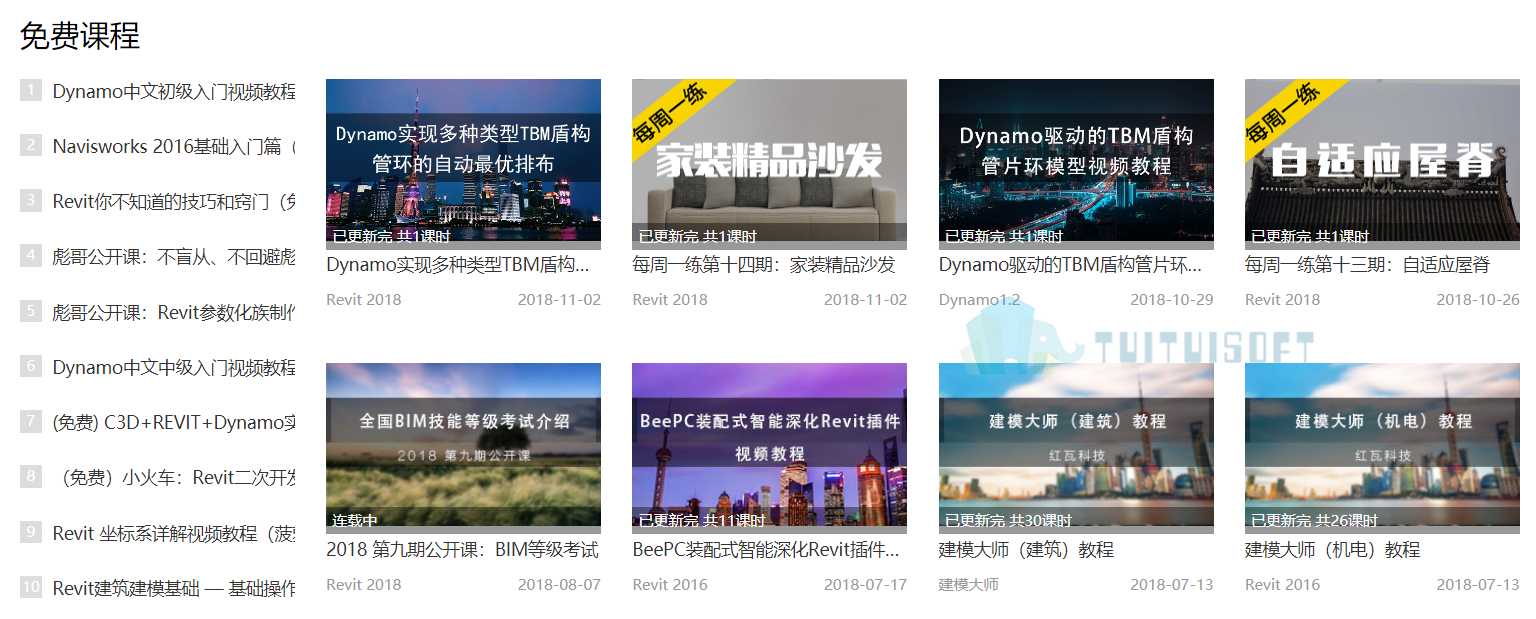
Task: Open 建模大师（机电）教程 thumbnail
Action: coord(1382,448)
